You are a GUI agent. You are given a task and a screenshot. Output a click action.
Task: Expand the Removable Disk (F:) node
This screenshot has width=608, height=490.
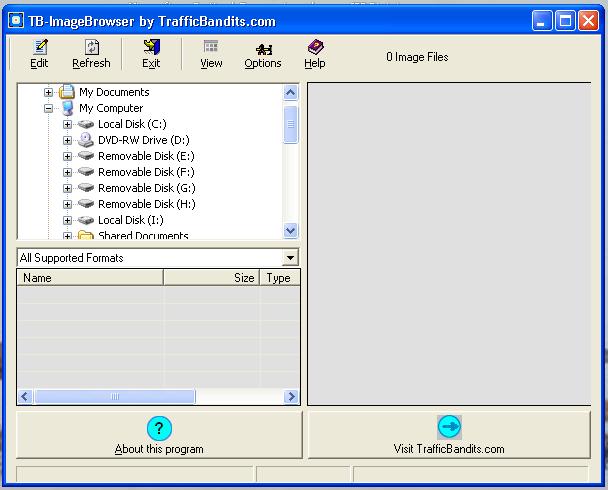click(x=67, y=172)
